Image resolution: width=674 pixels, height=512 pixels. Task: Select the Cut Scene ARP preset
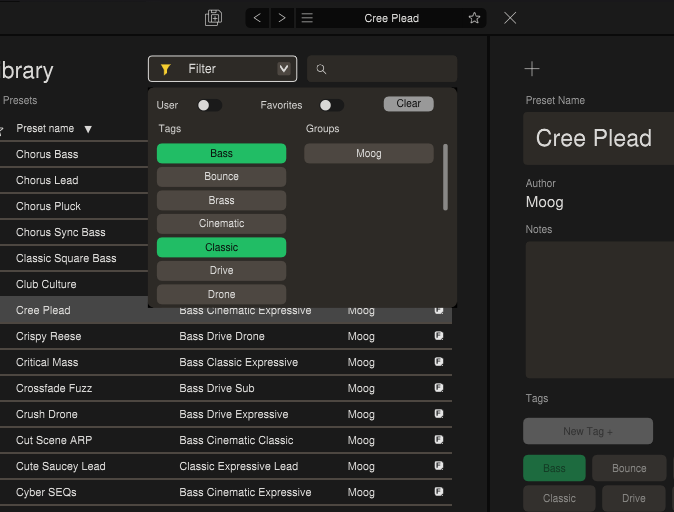point(226,440)
